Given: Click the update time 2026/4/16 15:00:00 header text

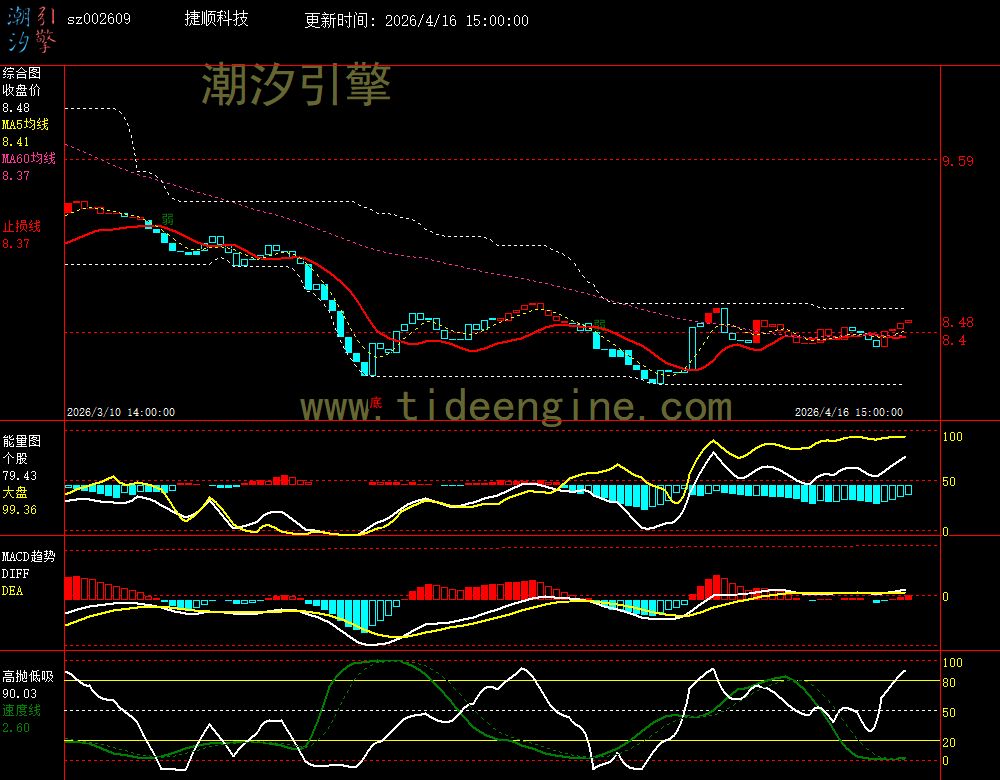Looking at the screenshot, I should (416, 20).
